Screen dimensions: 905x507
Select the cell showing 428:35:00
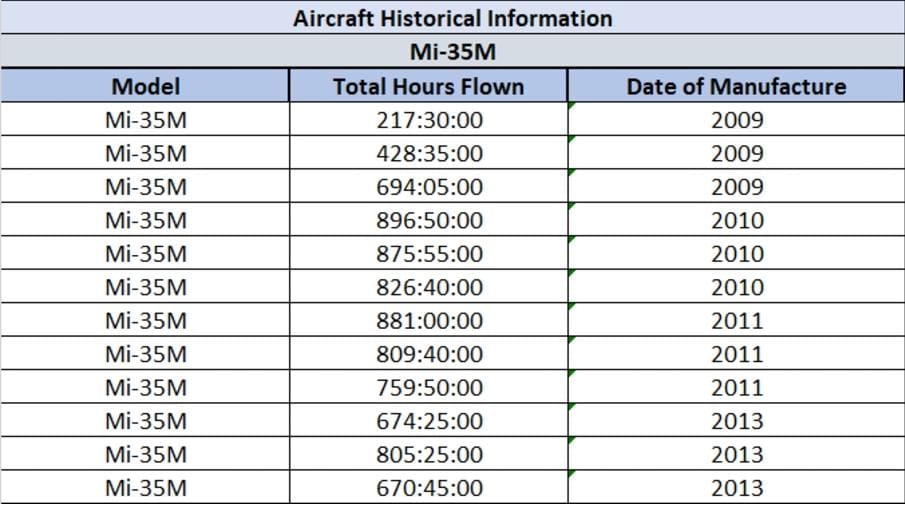click(x=428, y=153)
